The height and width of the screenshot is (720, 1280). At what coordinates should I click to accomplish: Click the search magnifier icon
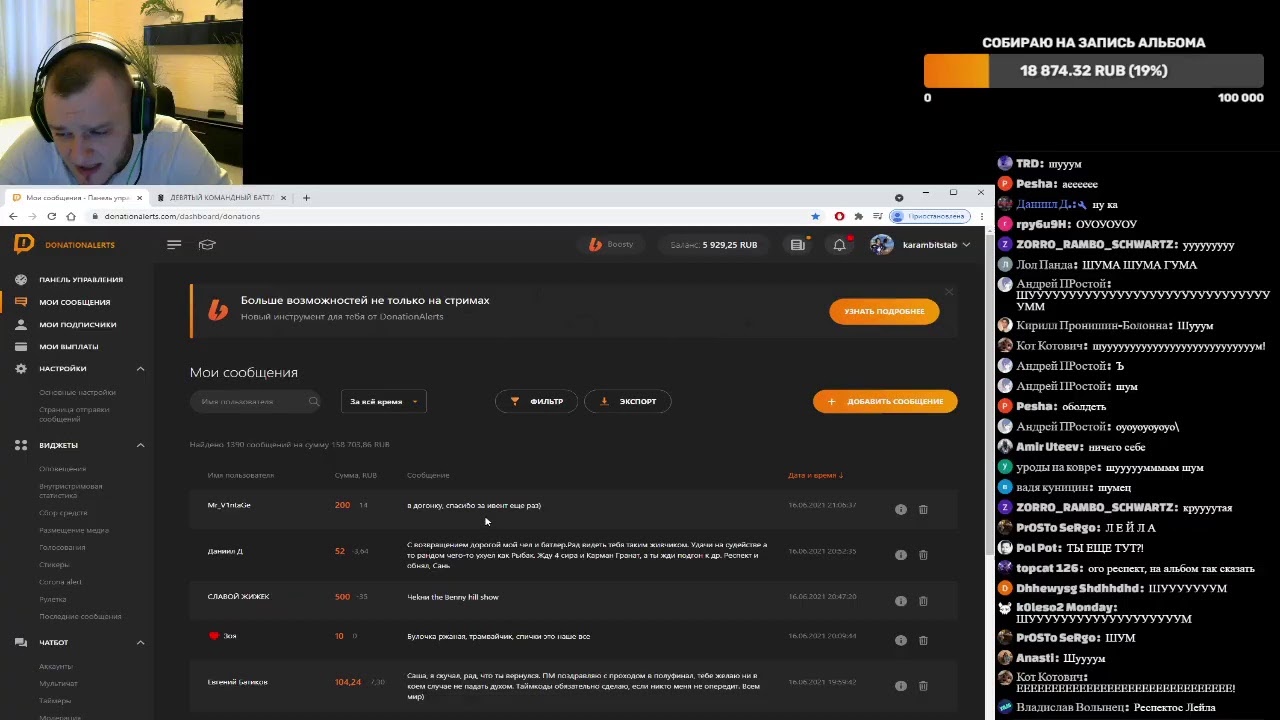313,402
